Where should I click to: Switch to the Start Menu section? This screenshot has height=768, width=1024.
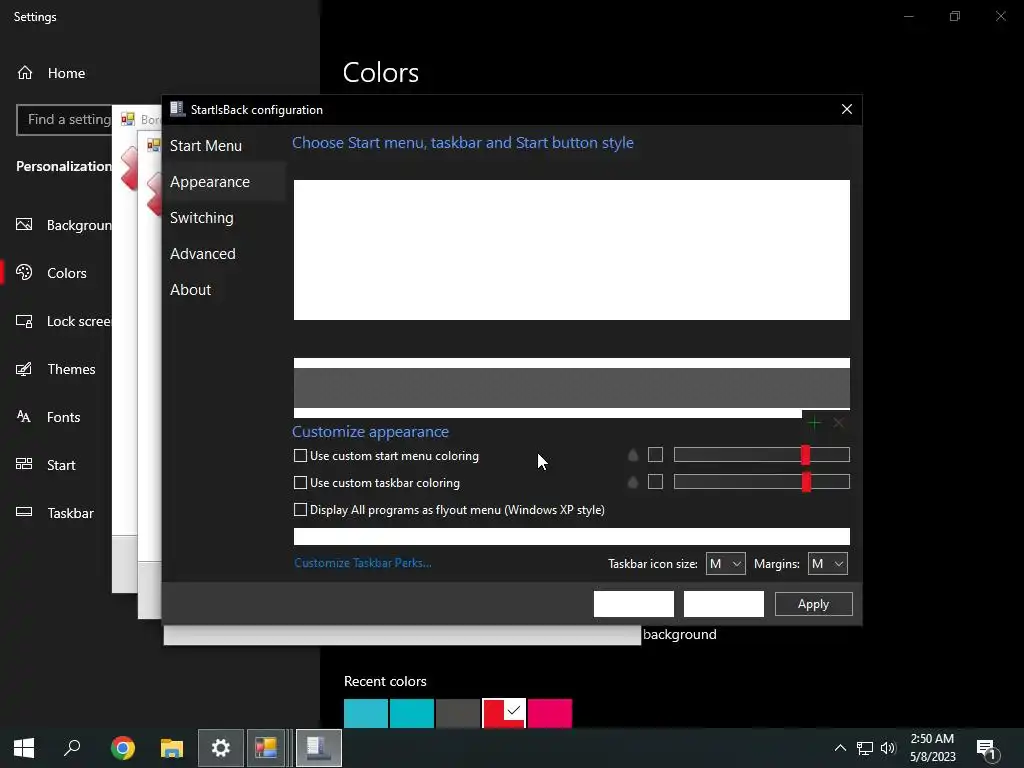point(206,146)
